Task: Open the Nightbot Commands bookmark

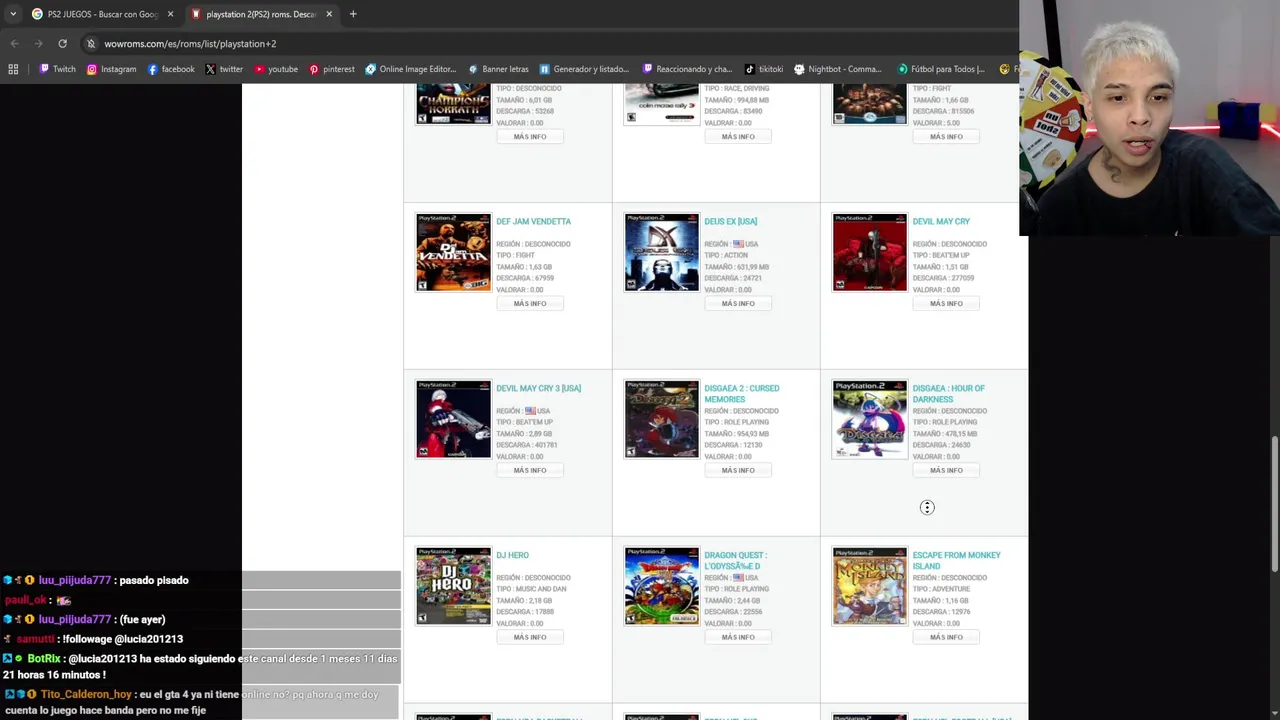Action: click(838, 69)
